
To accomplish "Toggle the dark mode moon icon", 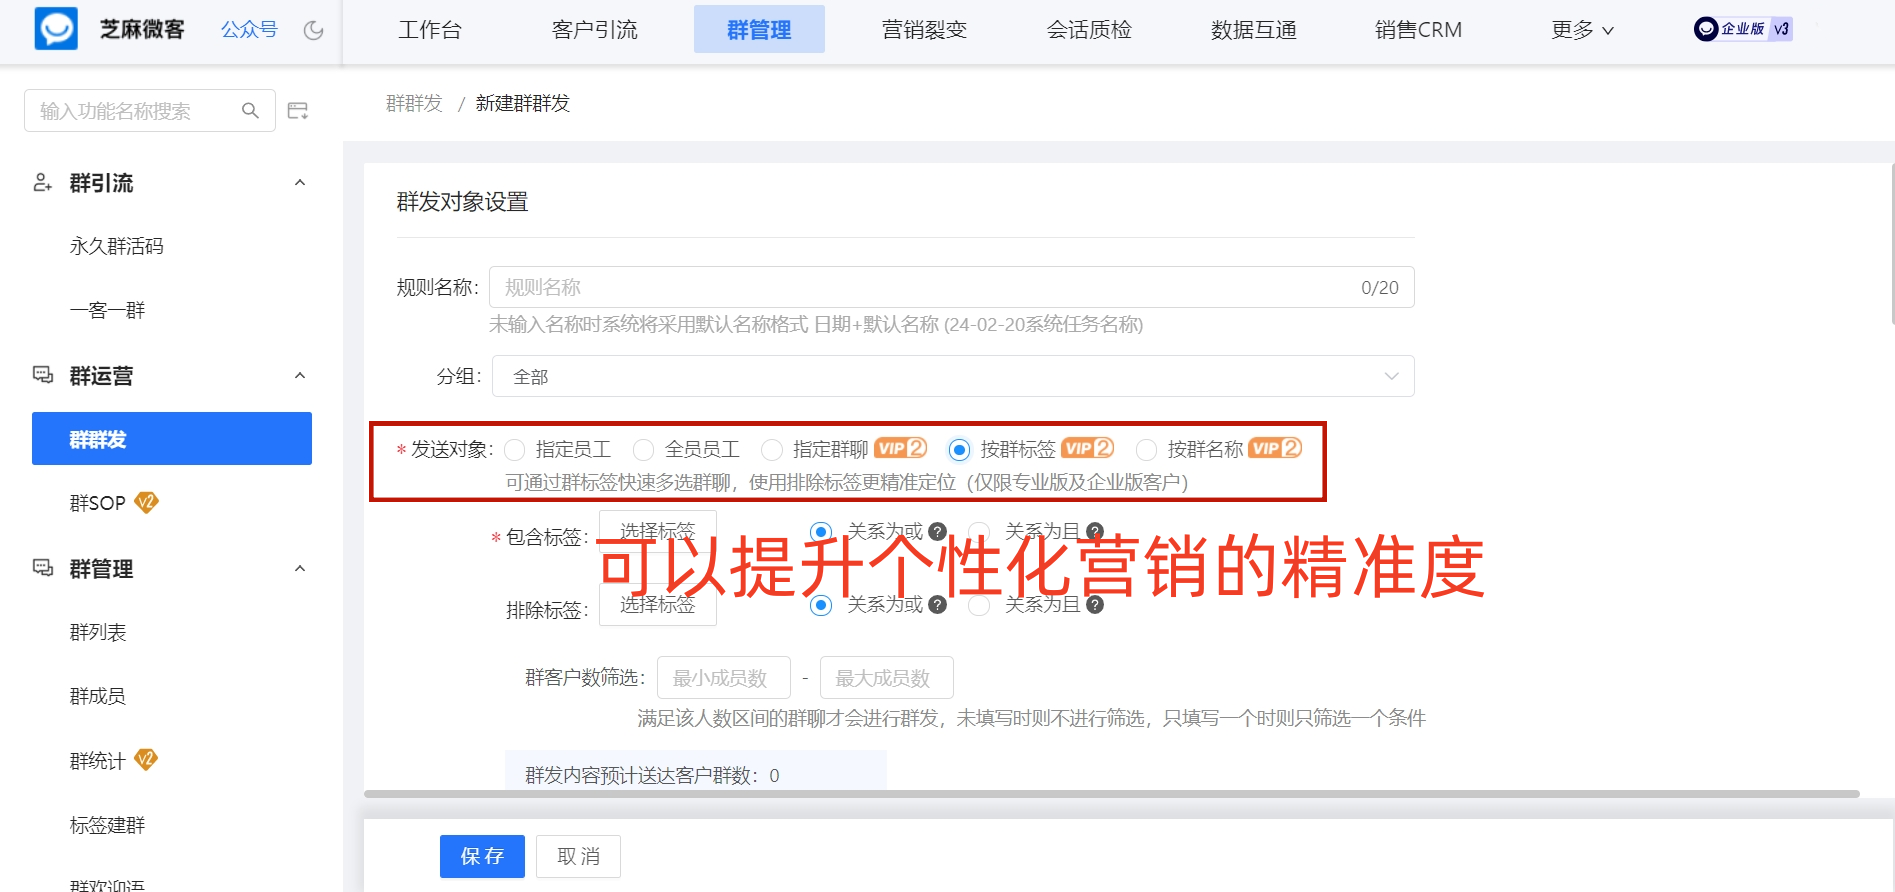I will click(x=314, y=30).
